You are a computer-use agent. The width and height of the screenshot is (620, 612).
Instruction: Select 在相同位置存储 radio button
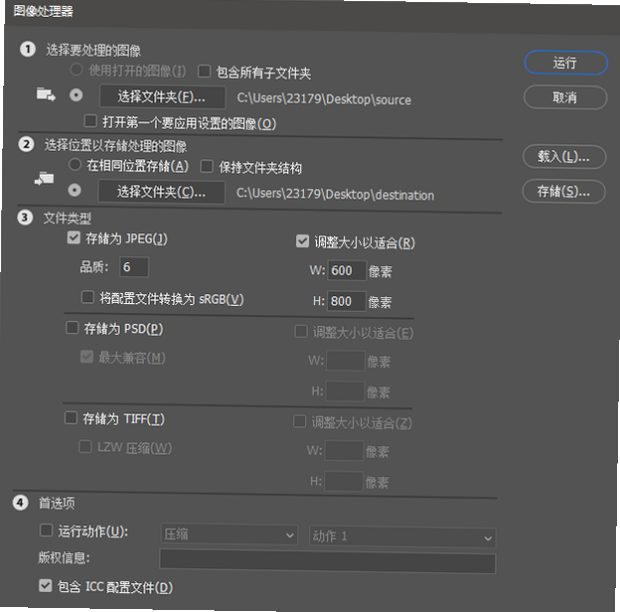pos(75,164)
